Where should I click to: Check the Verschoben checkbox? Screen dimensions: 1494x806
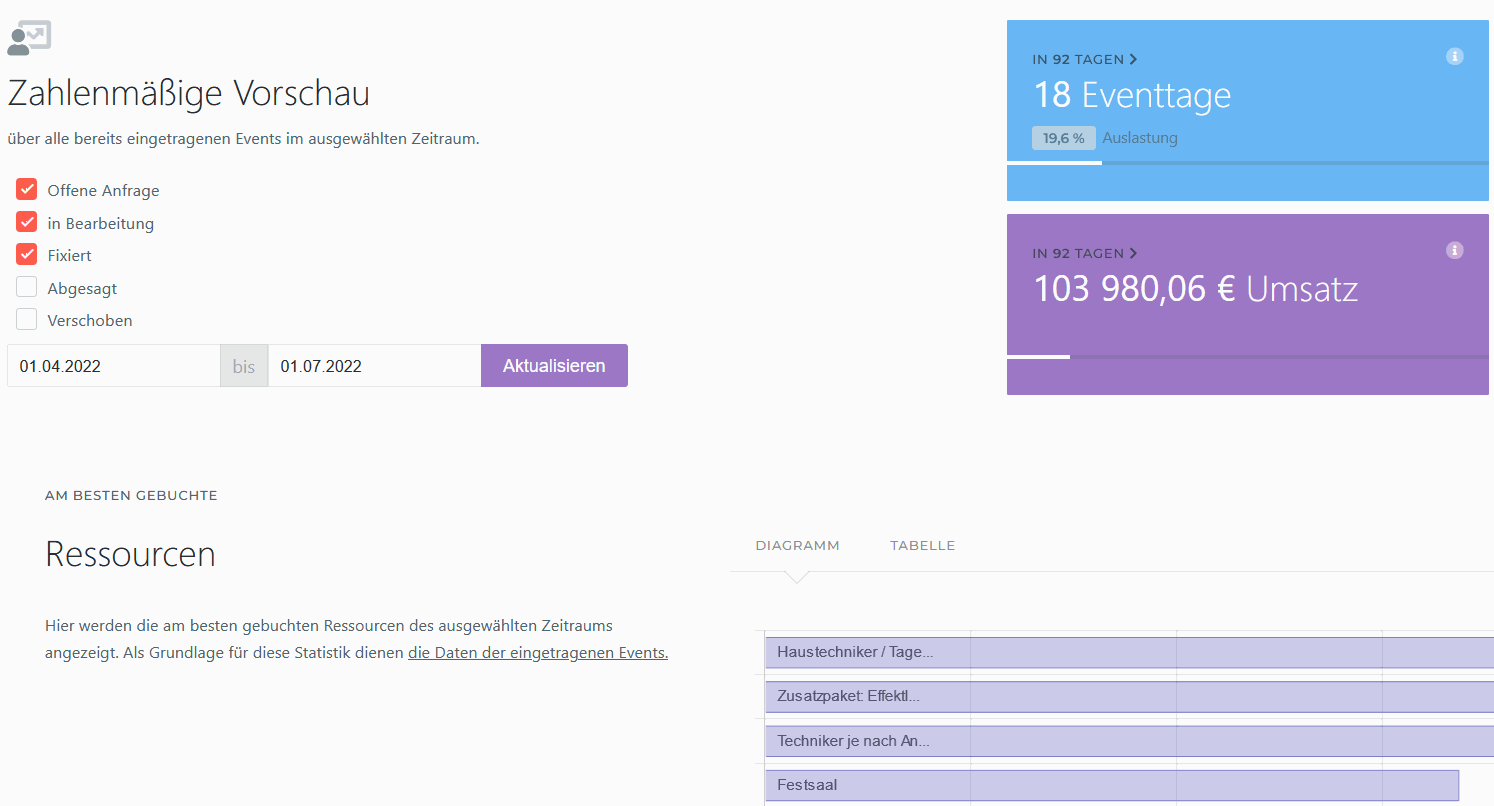tap(27, 319)
